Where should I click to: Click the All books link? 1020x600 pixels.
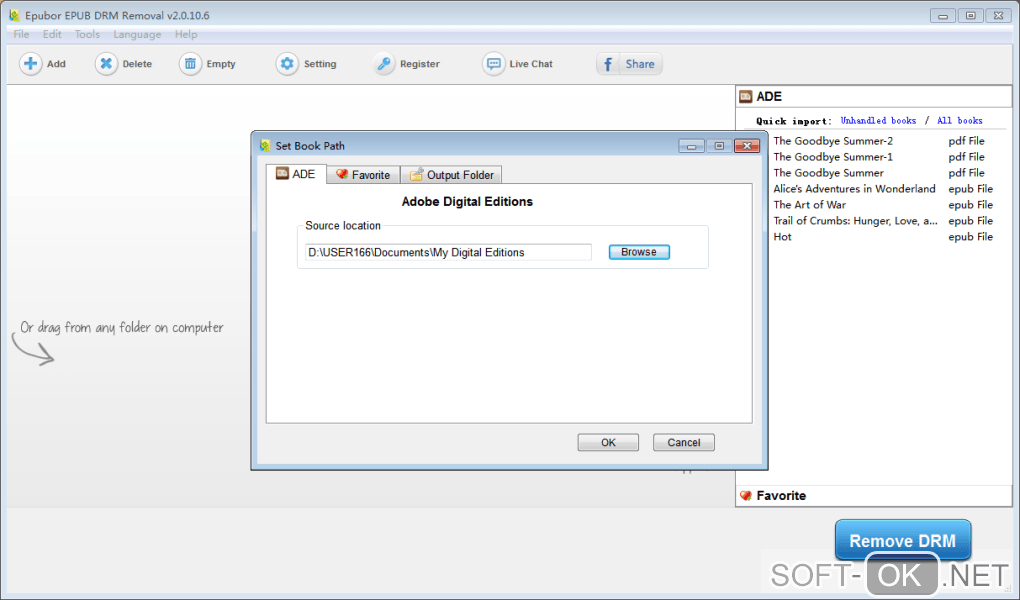click(x=960, y=120)
